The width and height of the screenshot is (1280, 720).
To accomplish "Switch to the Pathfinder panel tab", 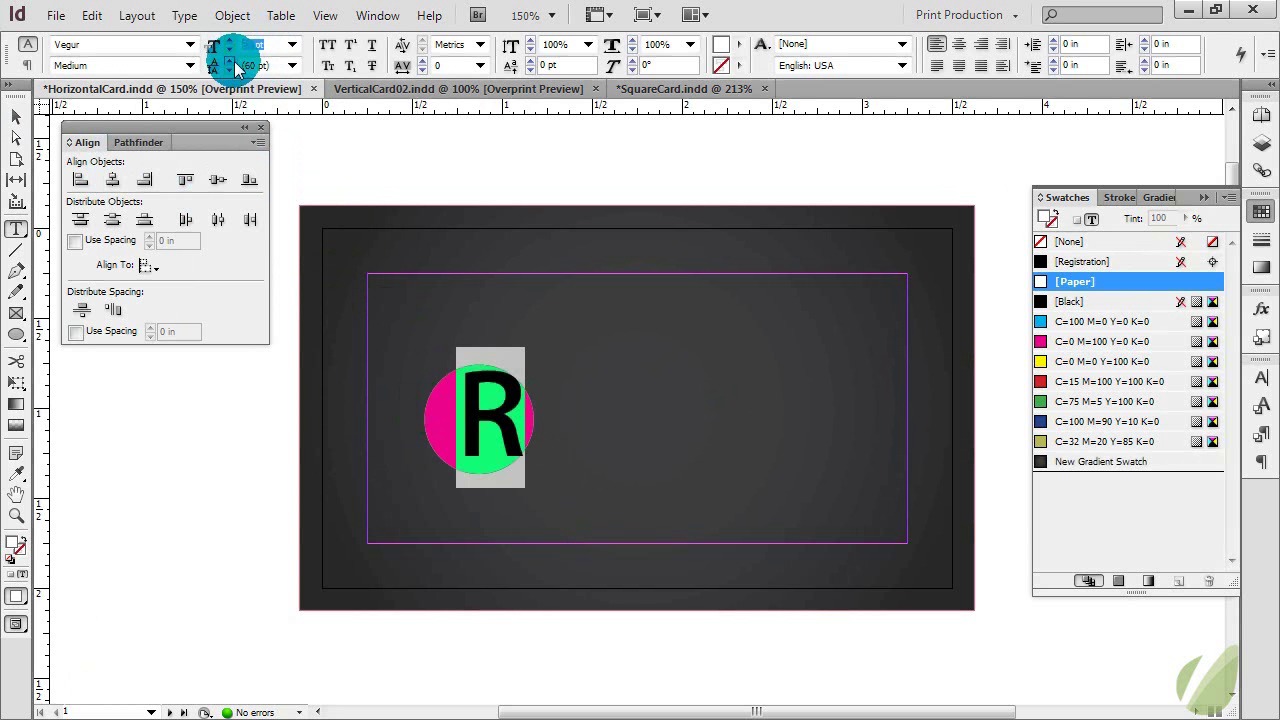I will click(138, 143).
